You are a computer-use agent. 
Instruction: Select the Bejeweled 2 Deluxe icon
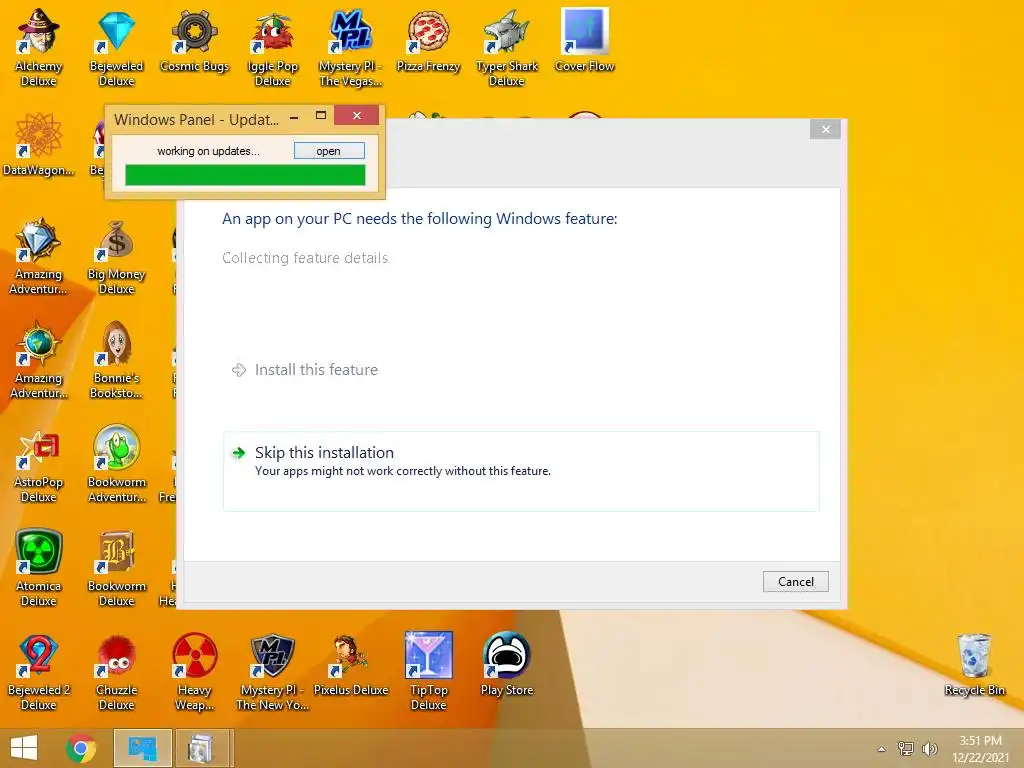point(39,671)
